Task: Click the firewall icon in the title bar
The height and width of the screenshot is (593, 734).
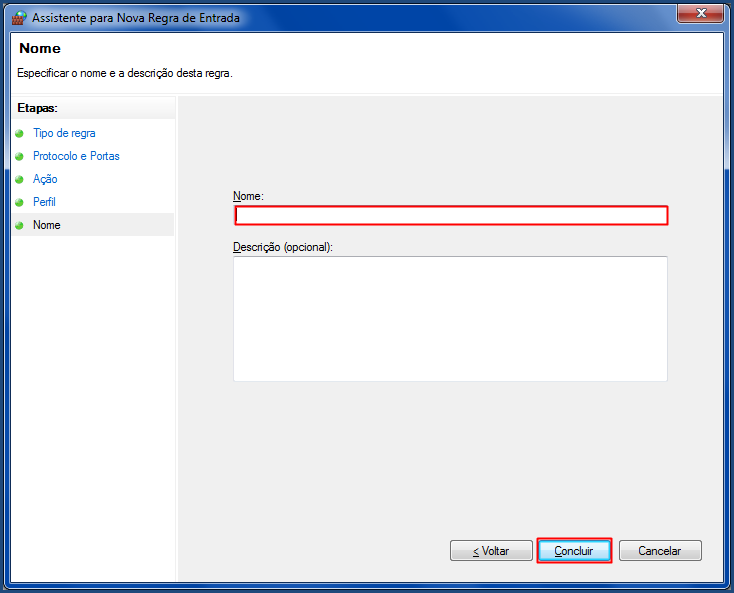Action: (19, 18)
